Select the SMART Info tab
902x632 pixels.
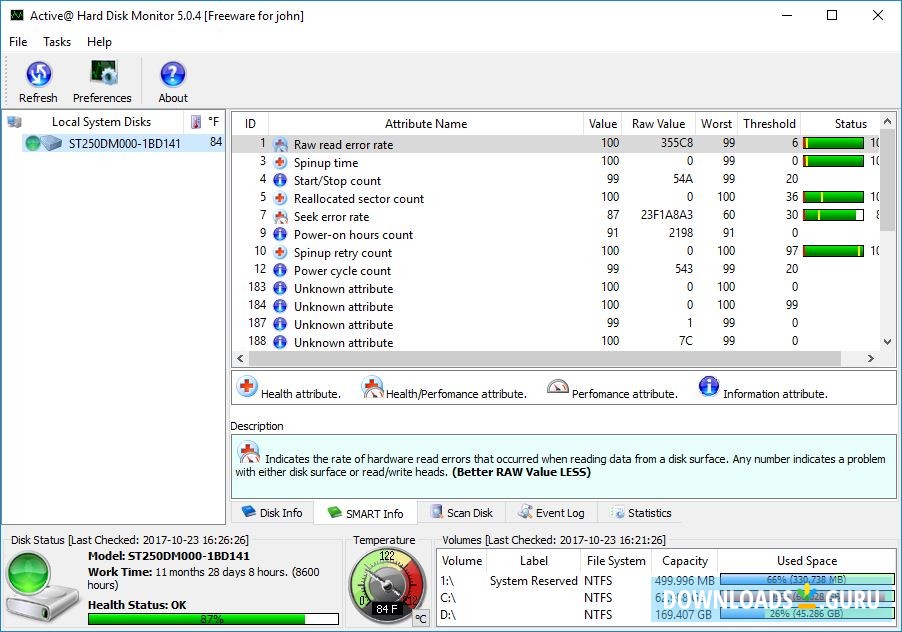click(x=365, y=513)
